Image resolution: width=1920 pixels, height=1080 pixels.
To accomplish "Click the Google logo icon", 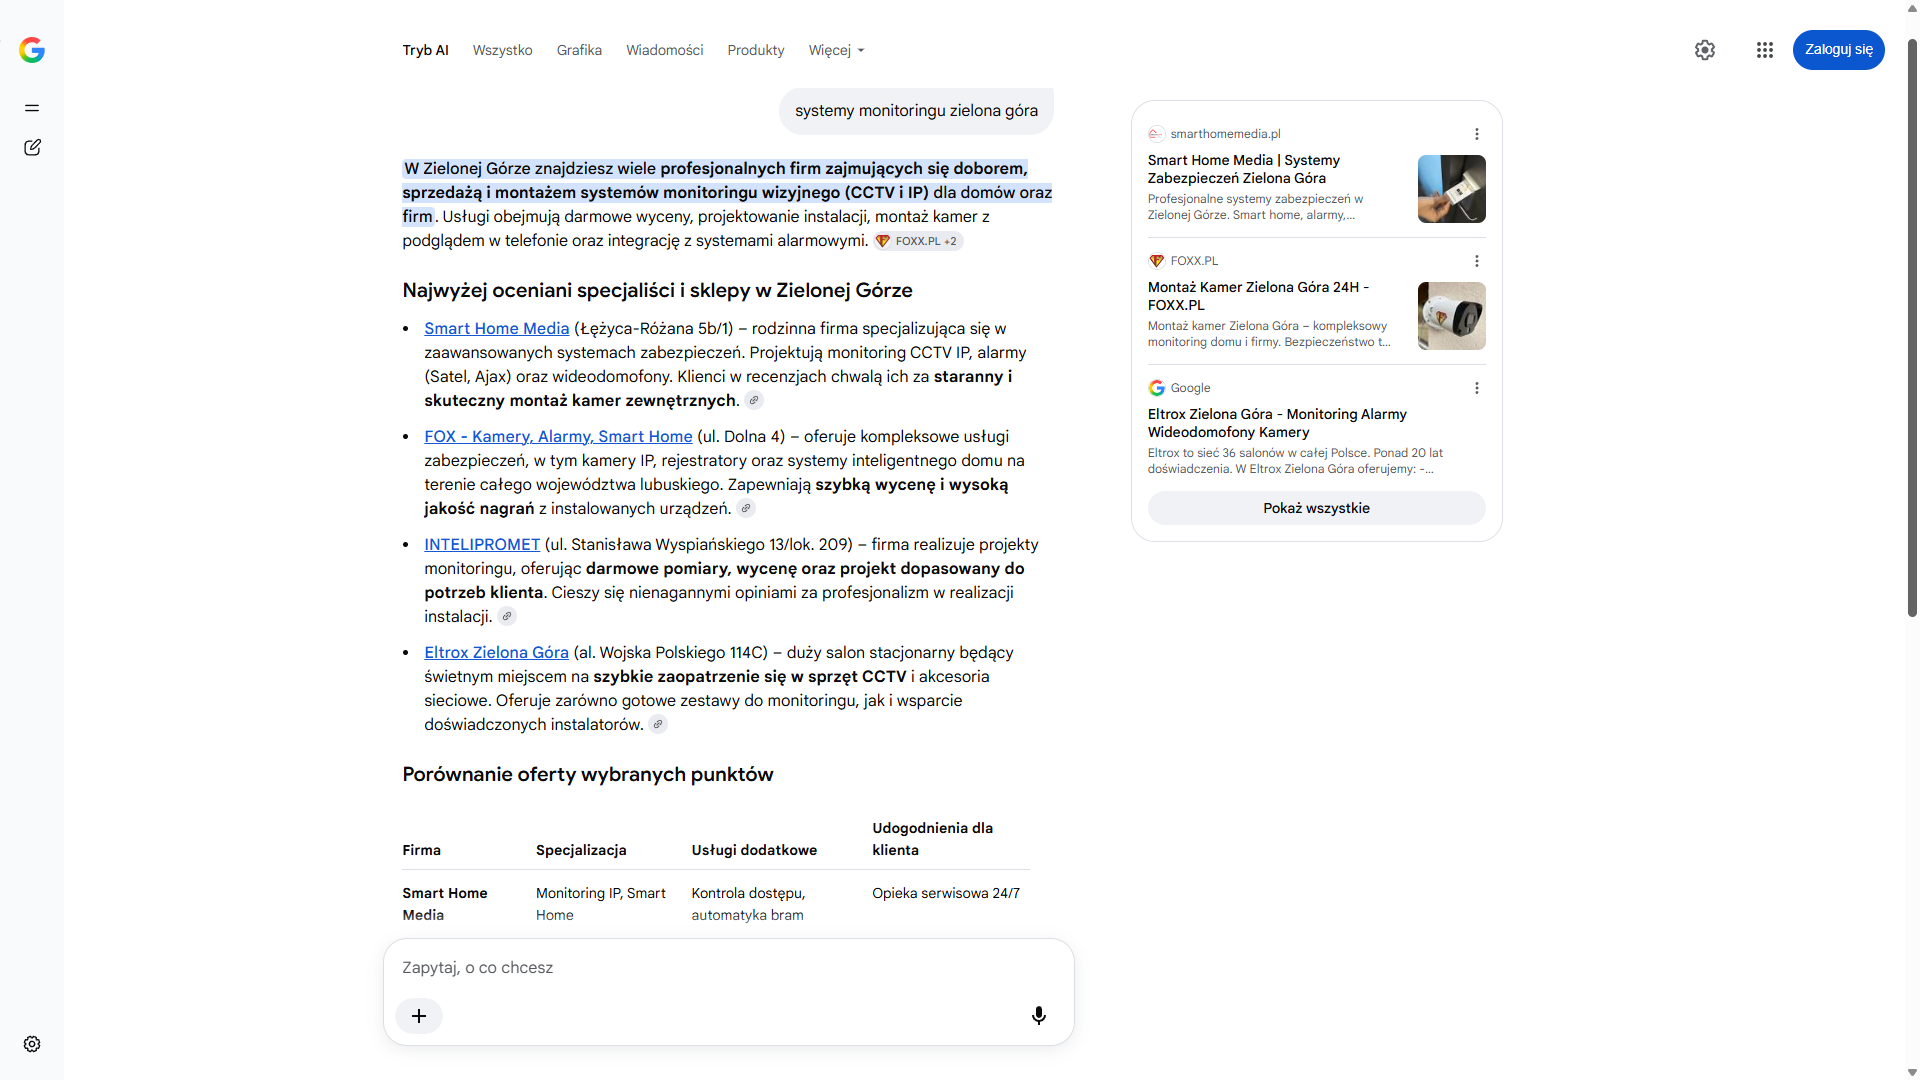I will (32, 50).
